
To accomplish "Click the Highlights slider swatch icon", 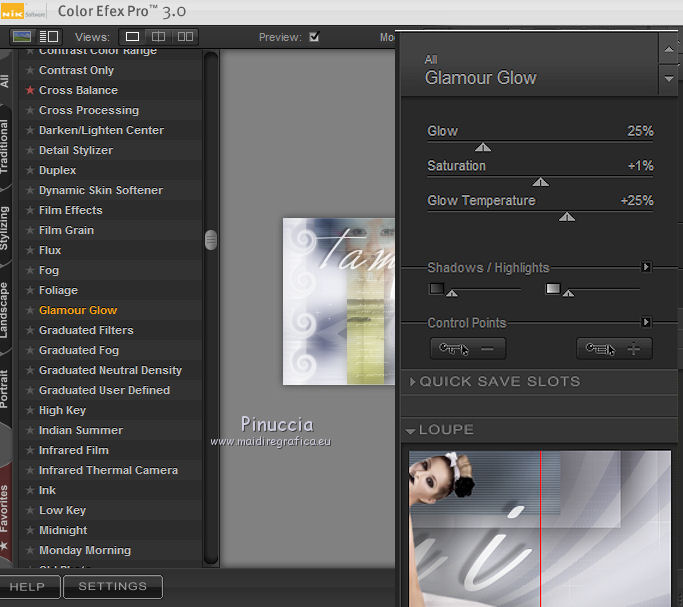I will [x=553, y=288].
